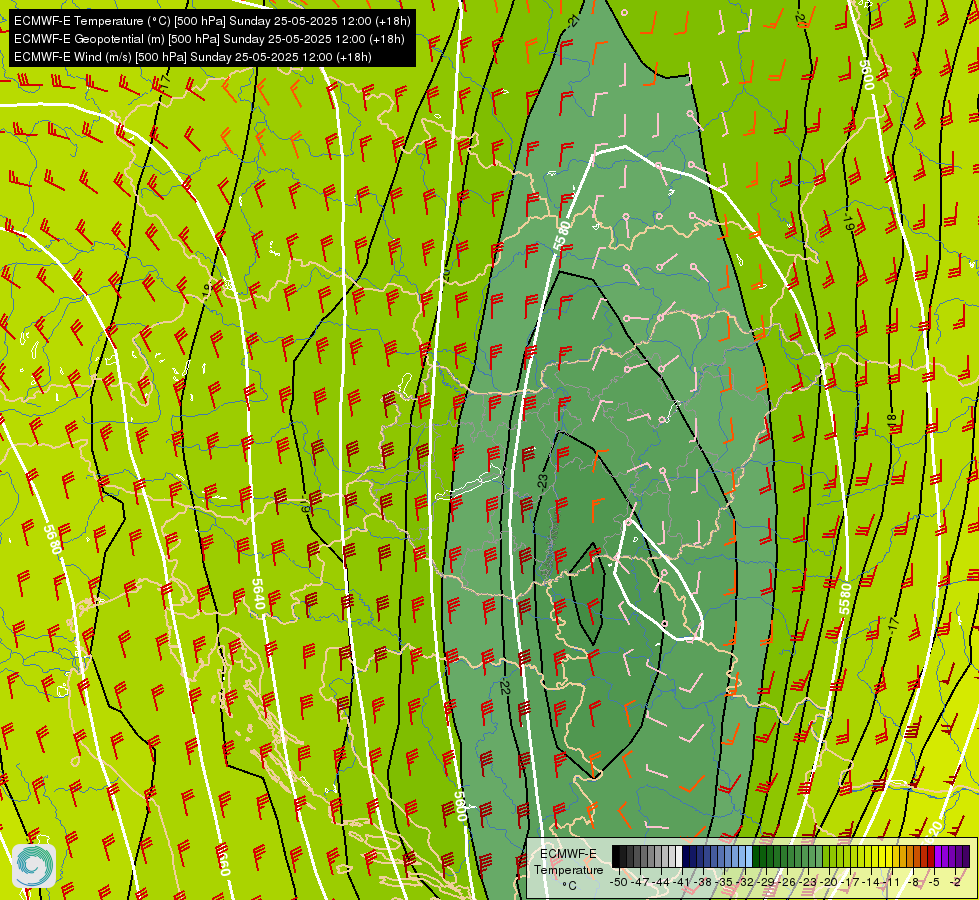Screen dimensions: 979x900
Task: Select the ECMWF-E Wind 500 hPa legend line
Action: tap(193, 57)
